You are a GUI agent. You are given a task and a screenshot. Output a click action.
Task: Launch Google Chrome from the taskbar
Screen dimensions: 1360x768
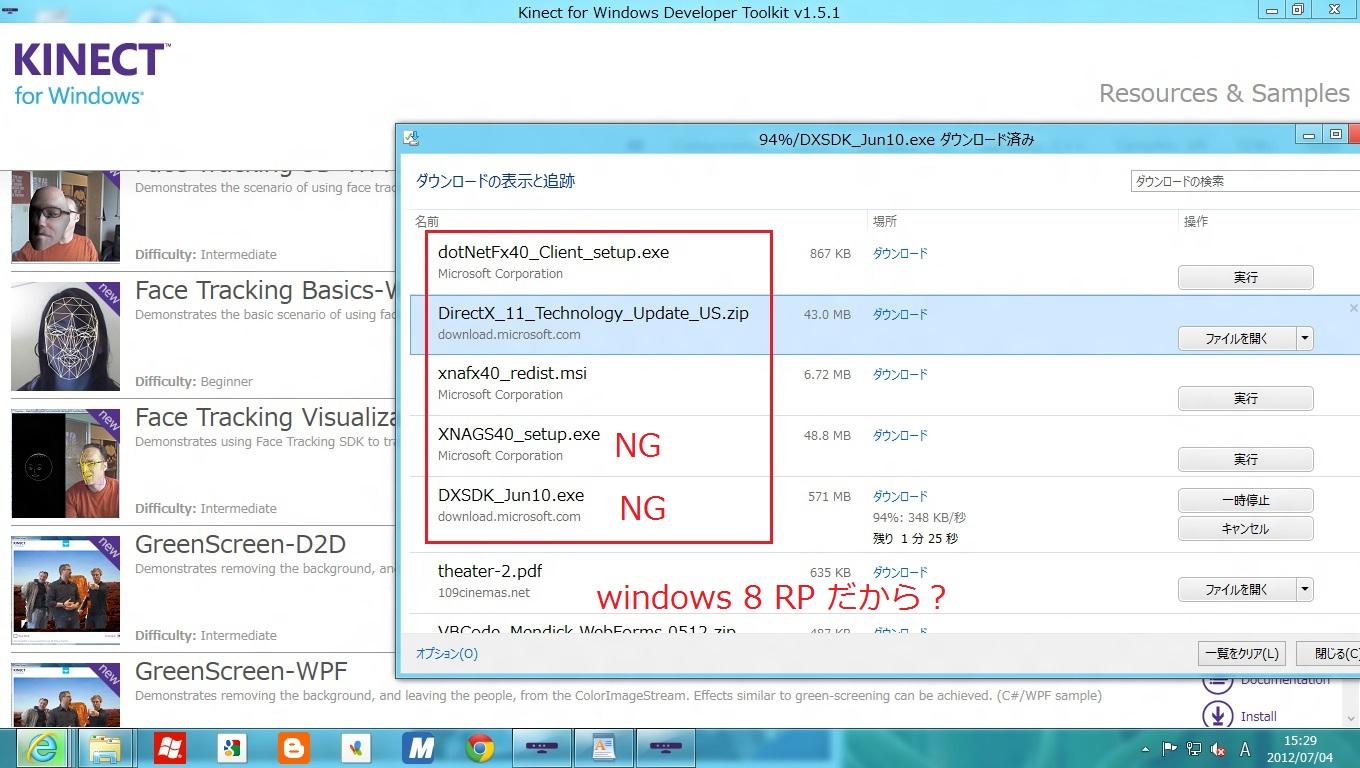tap(480, 748)
